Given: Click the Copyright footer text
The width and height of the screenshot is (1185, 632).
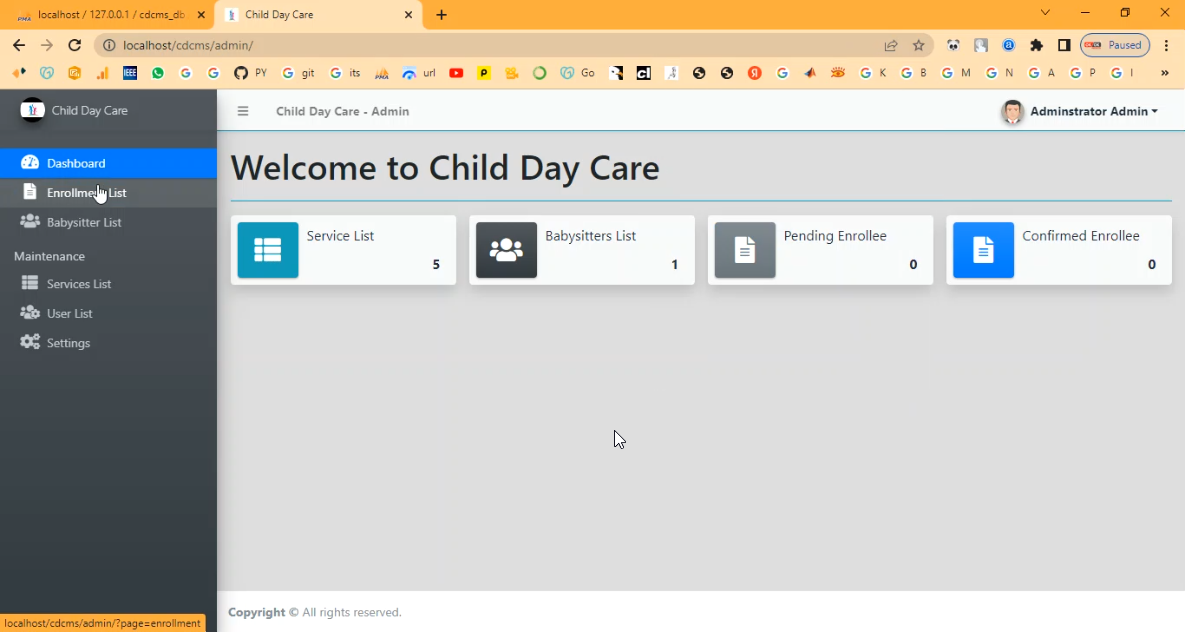Looking at the screenshot, I should click(314, 612).
